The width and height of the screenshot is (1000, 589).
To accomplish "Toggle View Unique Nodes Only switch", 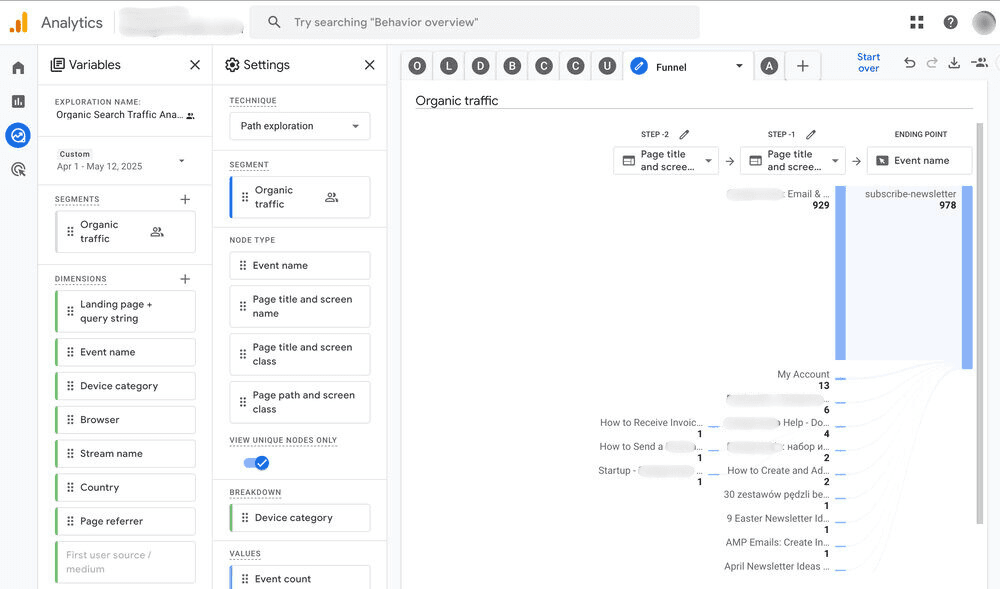I will [x=256, y=463].
